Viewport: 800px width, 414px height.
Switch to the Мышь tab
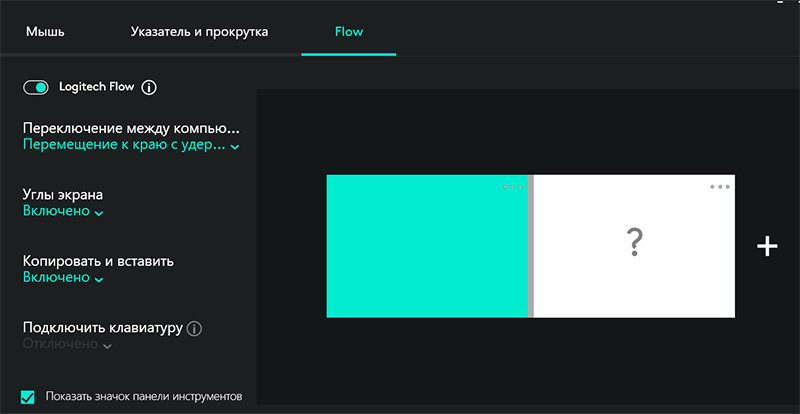pyautogui.click(x=45, y=32)
